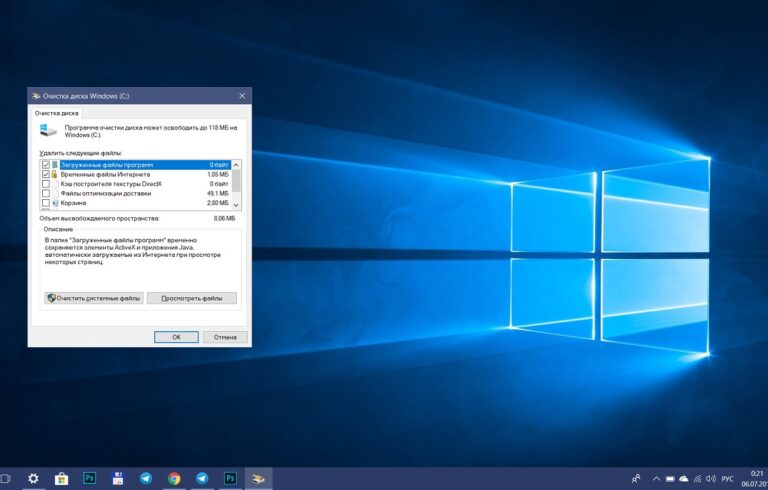Click the Disk Cleanup title bar icon
This screenshot has height=490, width=768.
[x=36, y=96]
